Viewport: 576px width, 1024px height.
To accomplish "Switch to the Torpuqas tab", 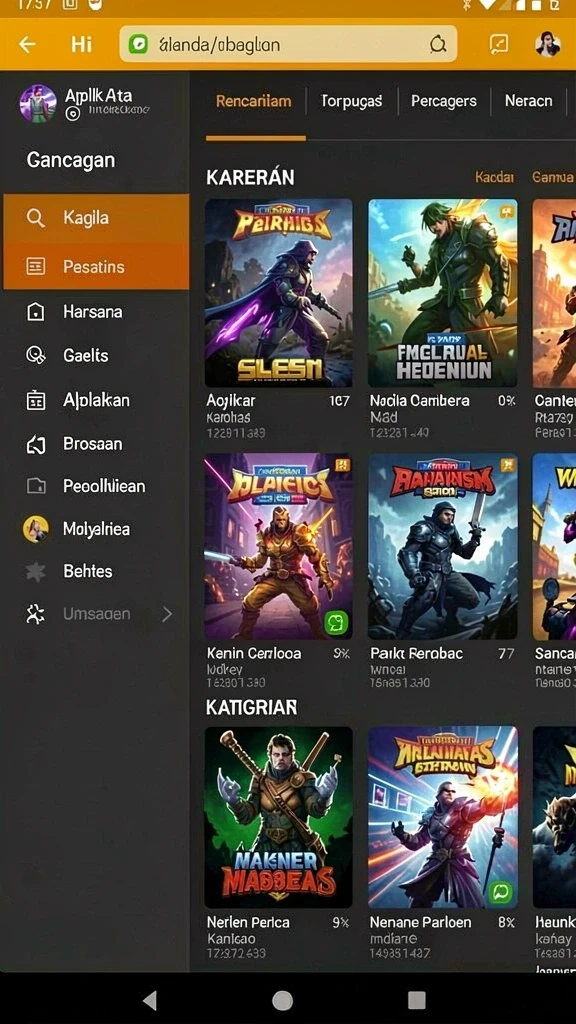I will click(351, 101).
